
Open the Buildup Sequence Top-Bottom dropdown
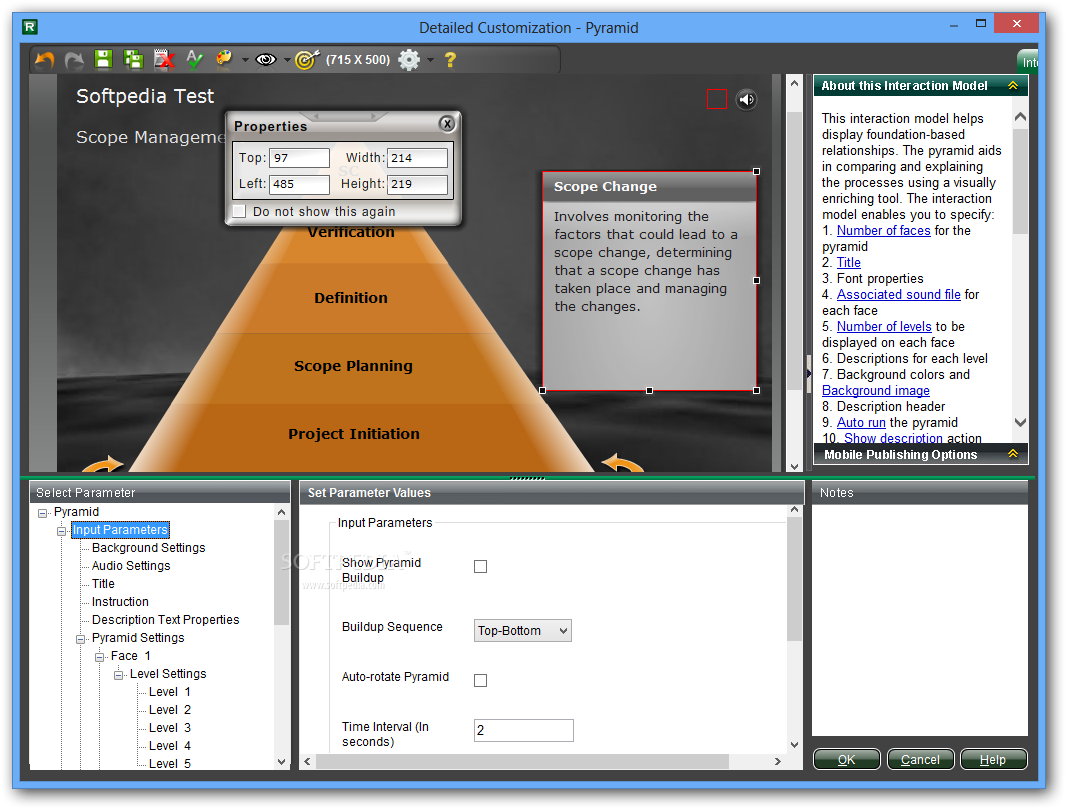click(x=523, y=631)
